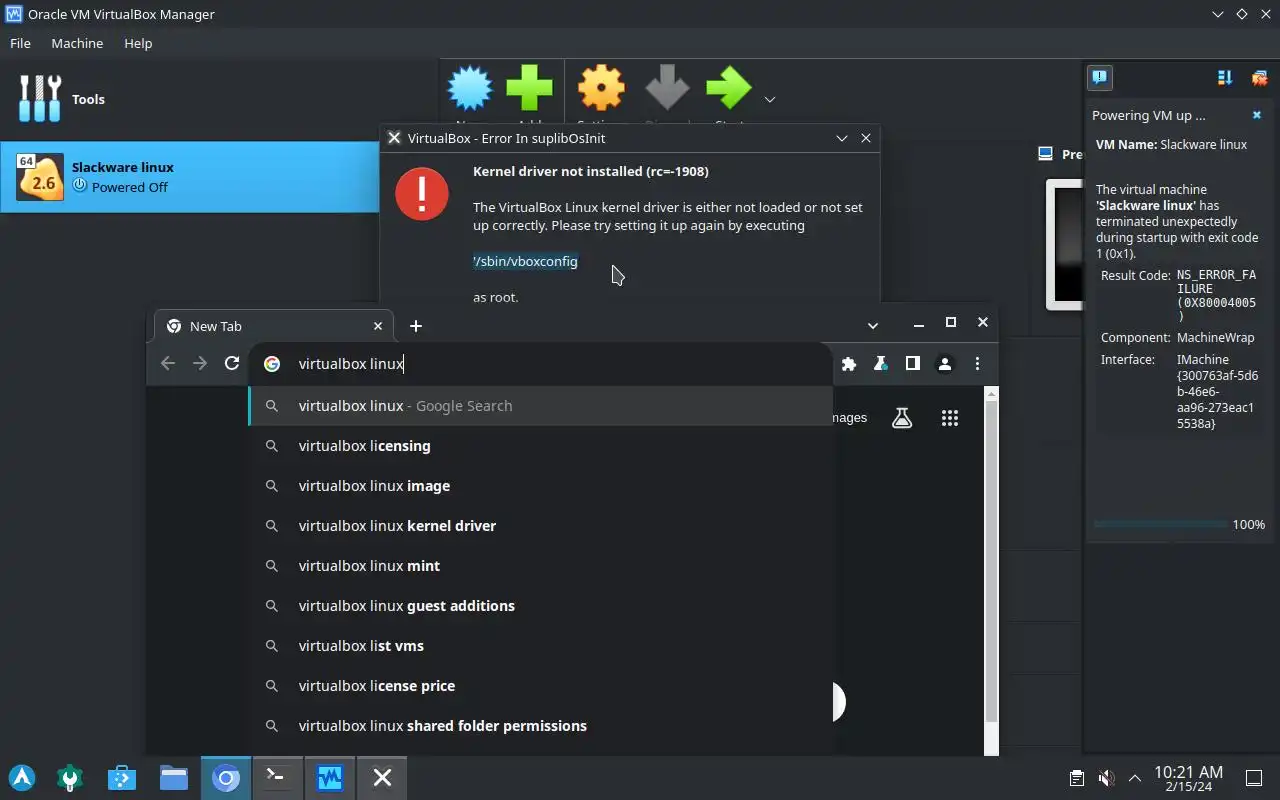Click the red error exclamation icon
This screenshot has width=1280, height=800.
[422, 193]
